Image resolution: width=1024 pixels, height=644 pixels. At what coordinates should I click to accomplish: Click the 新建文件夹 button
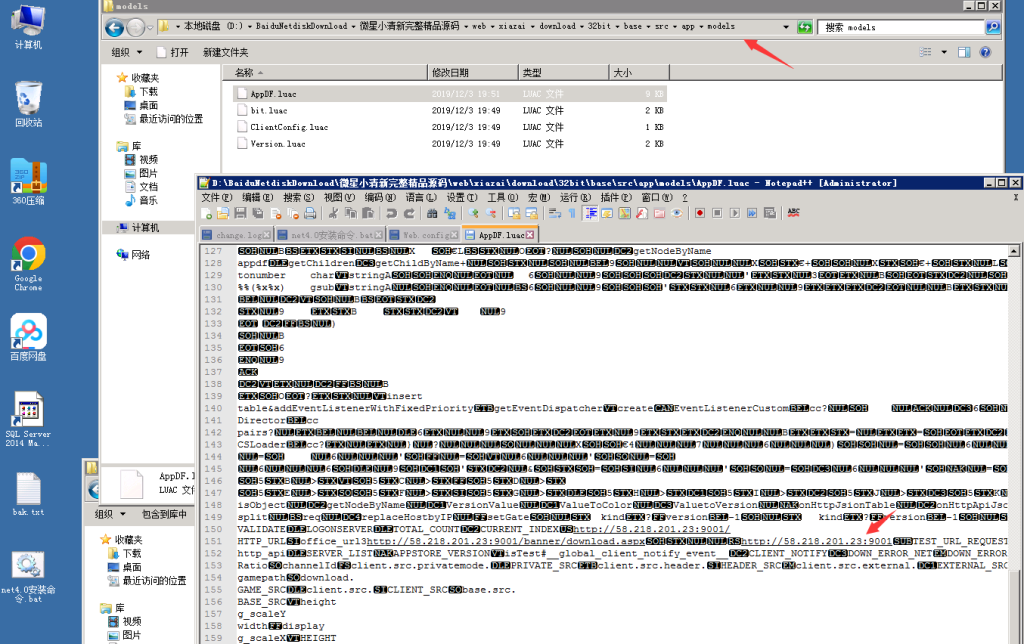[225, 52]
